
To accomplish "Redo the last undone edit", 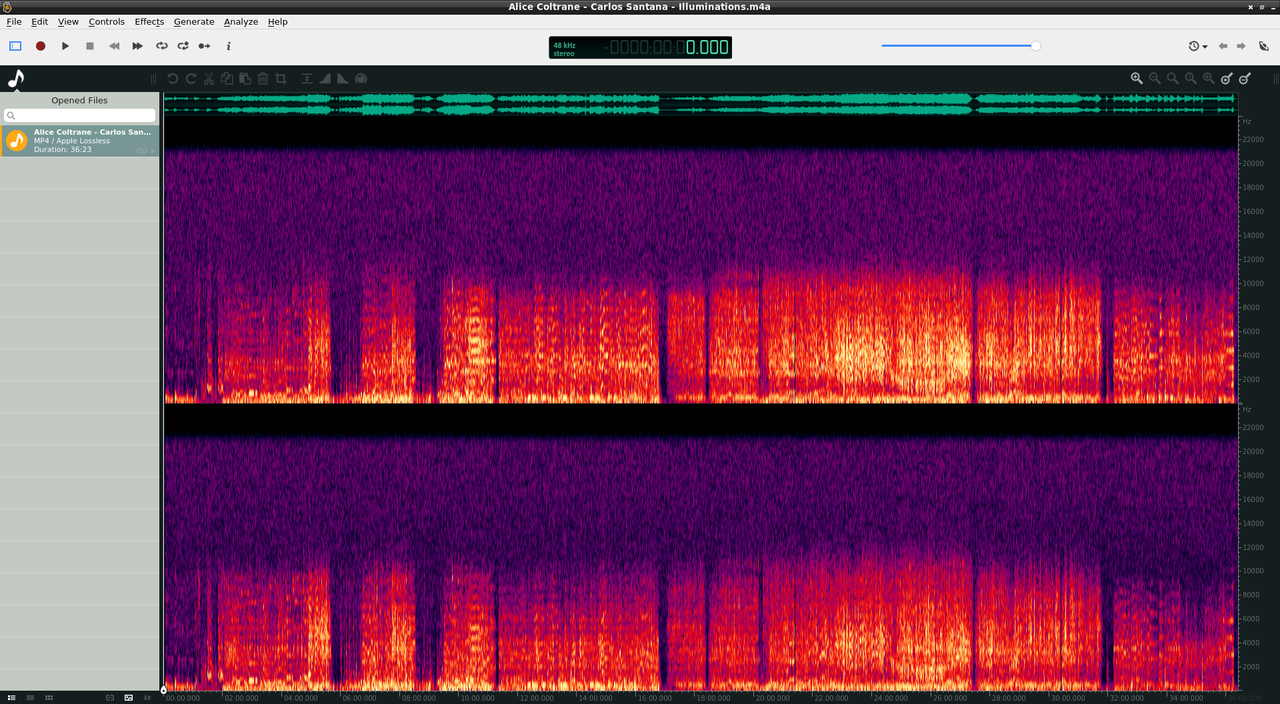I will 191,78.
